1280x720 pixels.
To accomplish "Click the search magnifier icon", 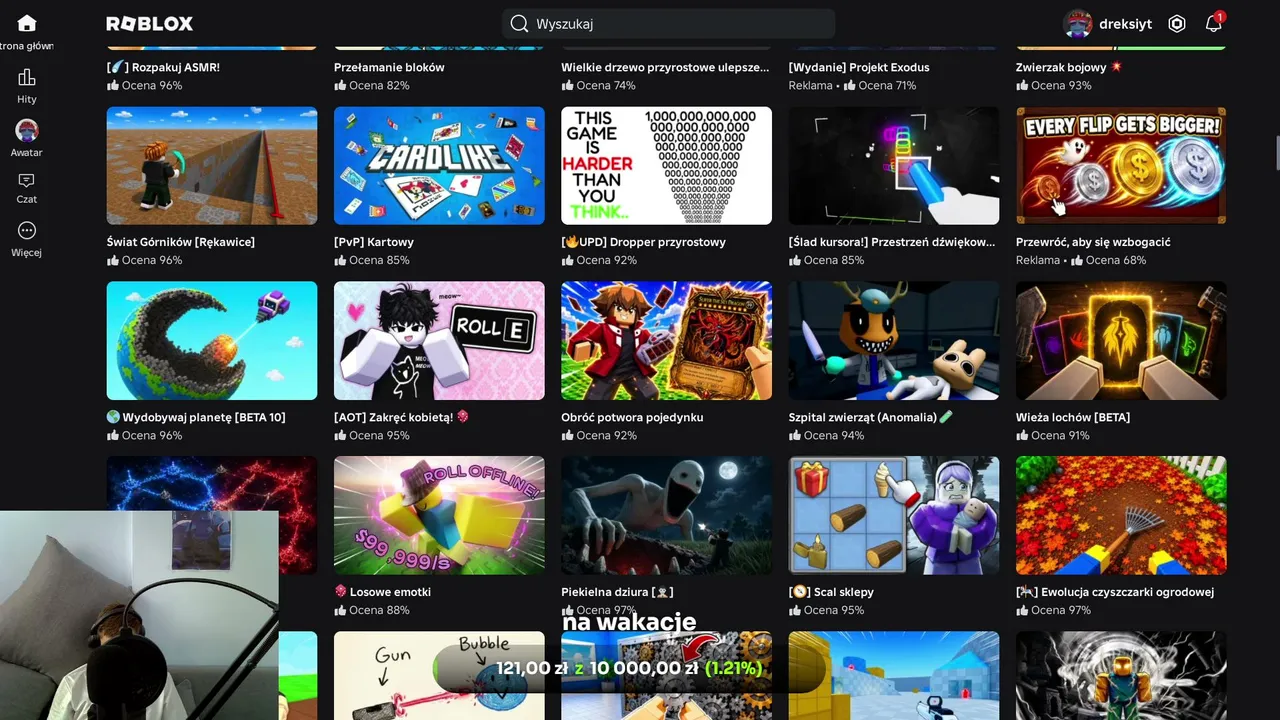I will pos(519,24).
